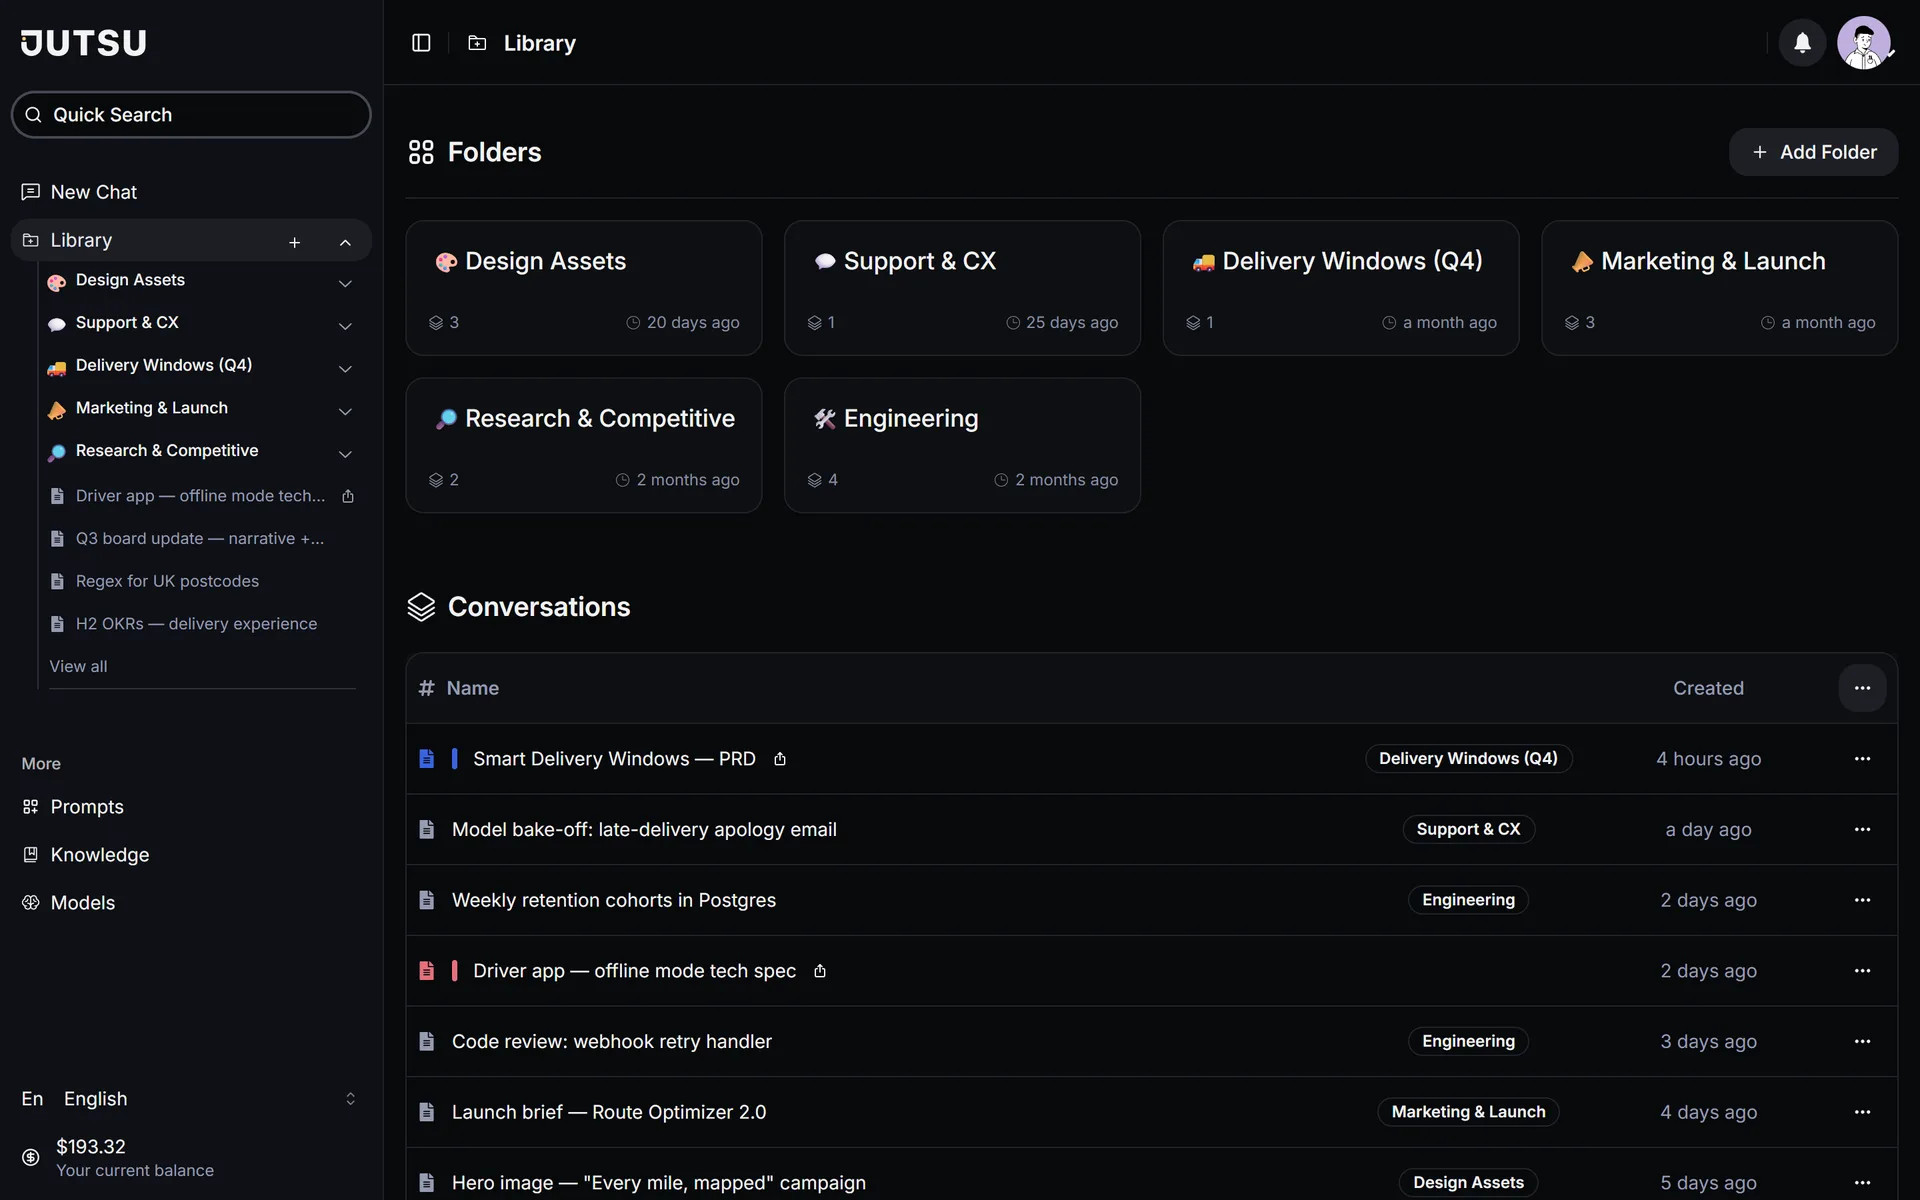The image size is (1920, 1200).
Task: Go to Prompts in the More menu
Action: 87,807
